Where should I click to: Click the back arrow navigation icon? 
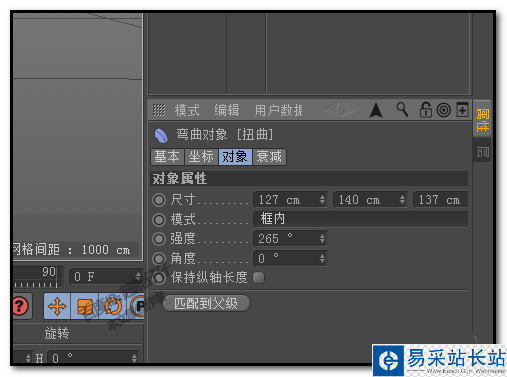pyautogui.click(x=340, y=109)
